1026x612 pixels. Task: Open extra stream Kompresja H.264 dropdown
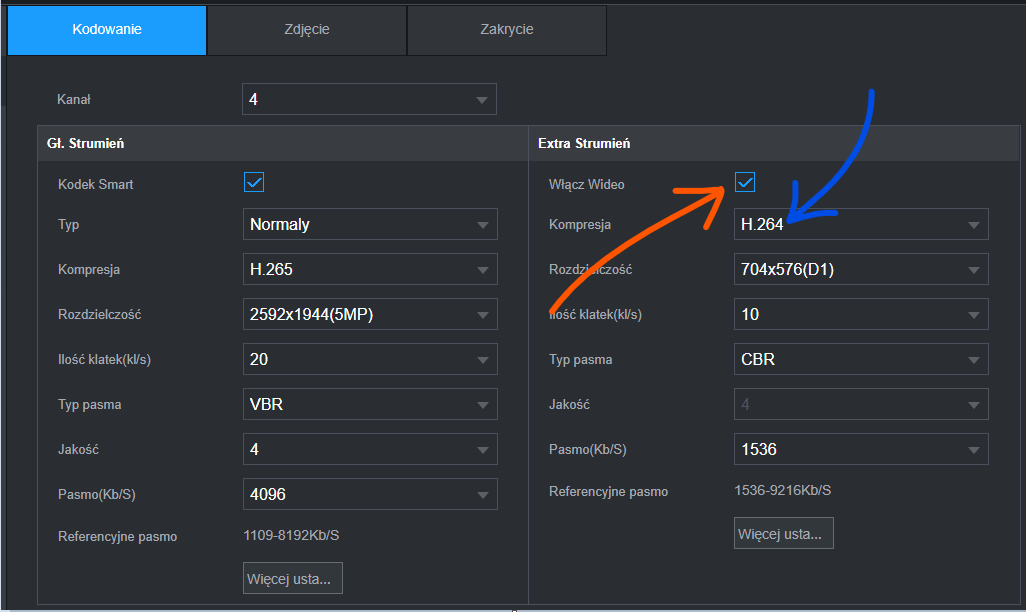pos(861,224)
